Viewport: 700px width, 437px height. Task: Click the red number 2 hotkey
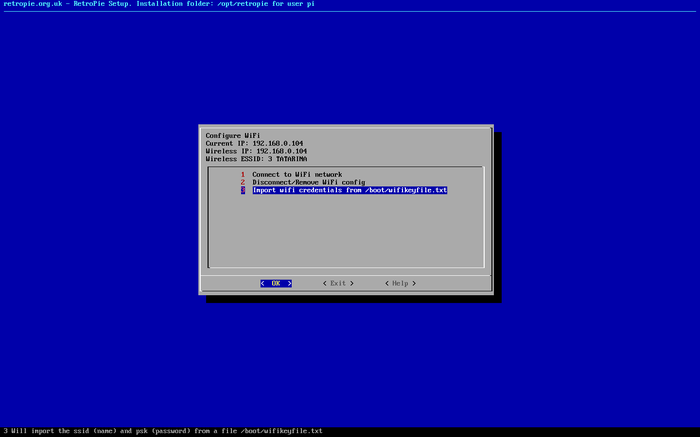point(242,182)
